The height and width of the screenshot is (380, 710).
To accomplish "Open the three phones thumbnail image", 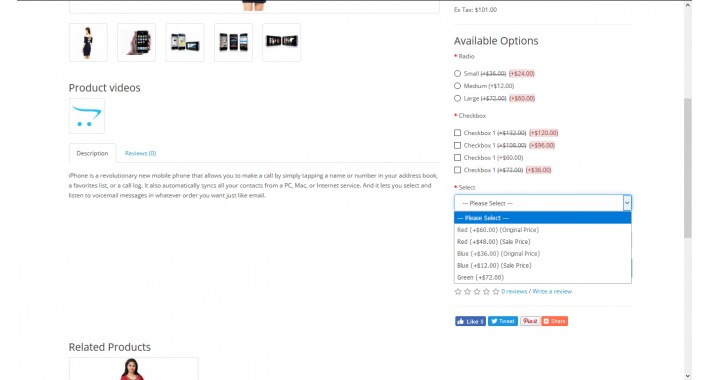I will 233,43.
